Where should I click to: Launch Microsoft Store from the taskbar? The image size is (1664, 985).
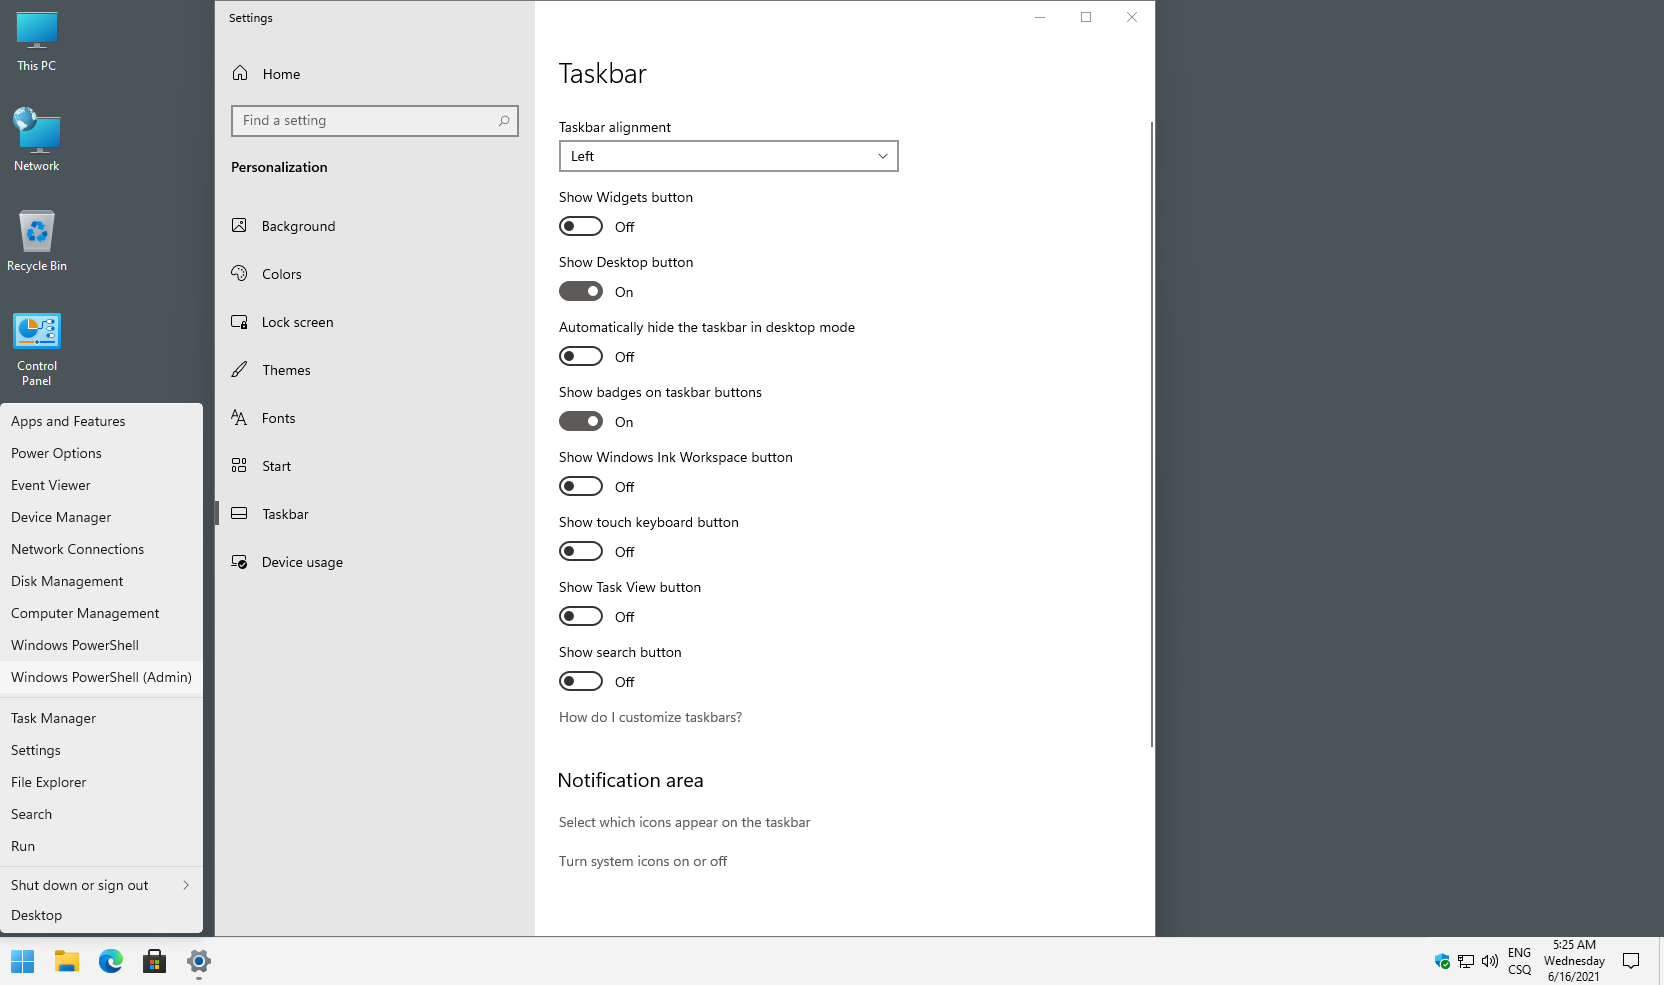pyautogui.click(x=154, y=962)
